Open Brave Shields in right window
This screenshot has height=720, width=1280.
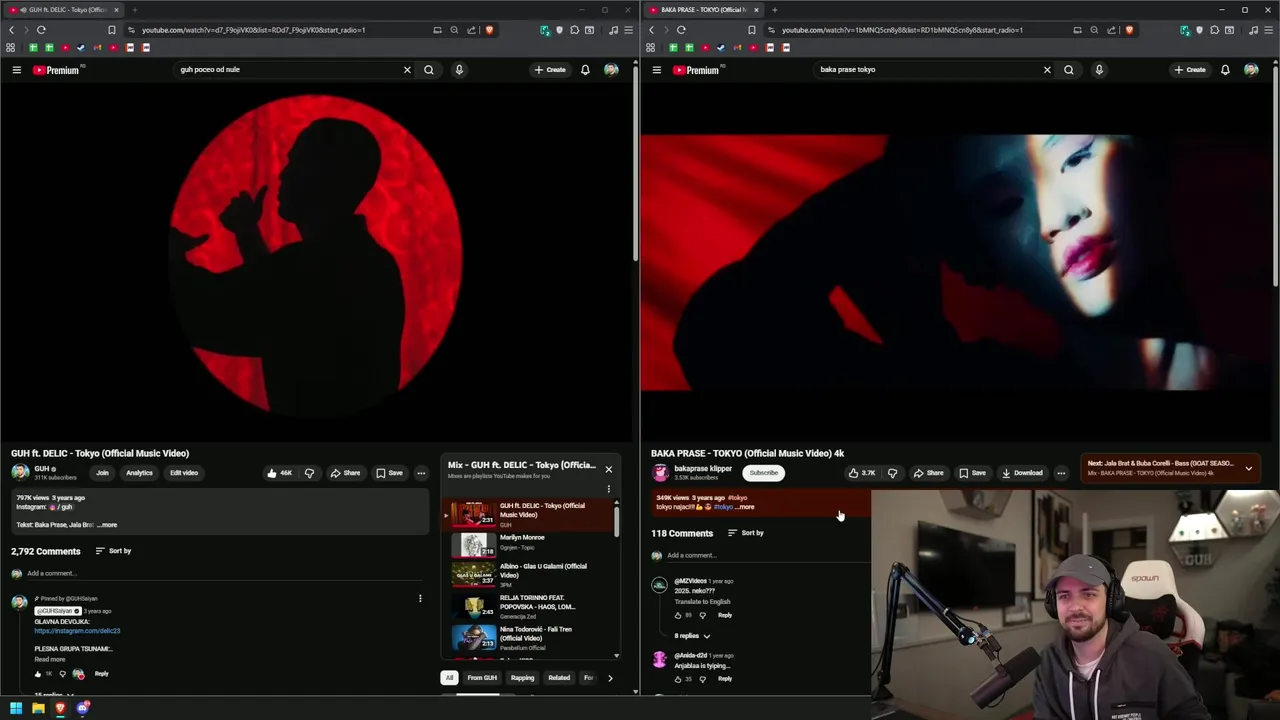1129,30
